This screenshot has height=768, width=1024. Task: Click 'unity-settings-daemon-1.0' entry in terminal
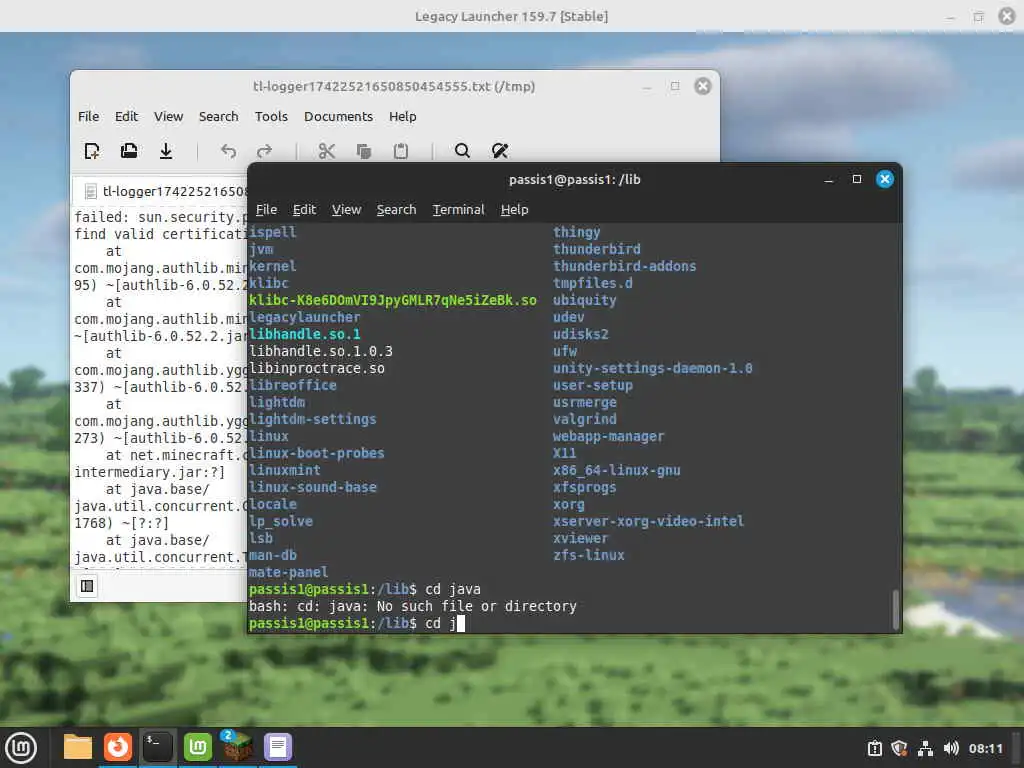(x=652, y=368)
